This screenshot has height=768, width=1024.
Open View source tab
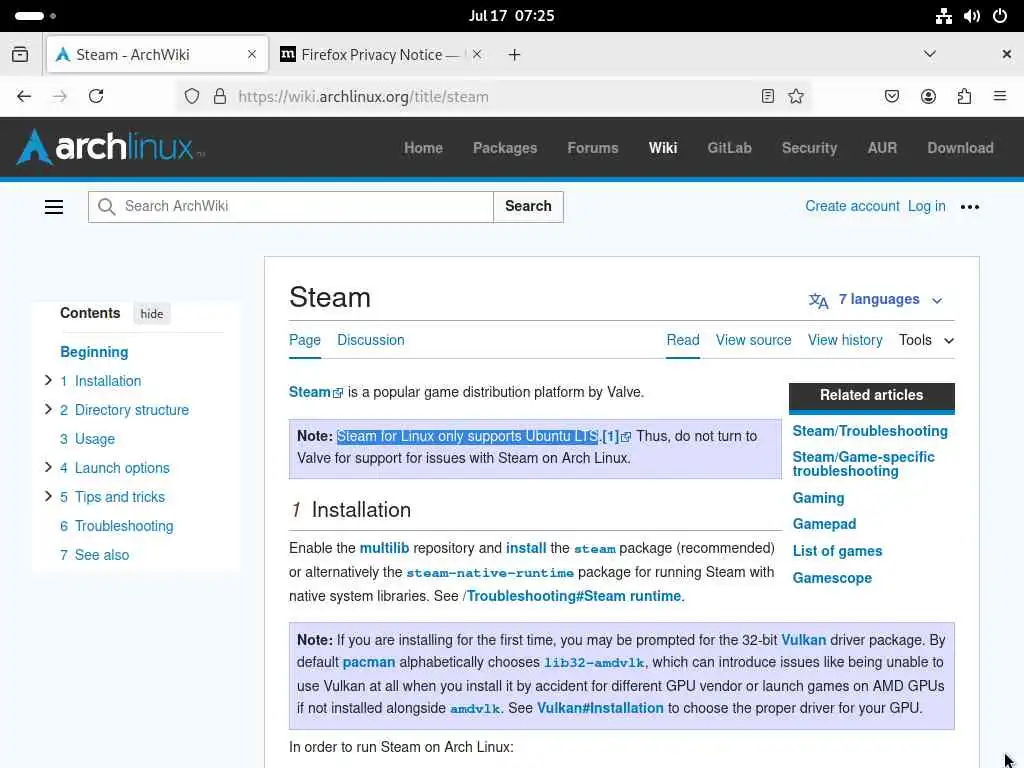[754, 340]
